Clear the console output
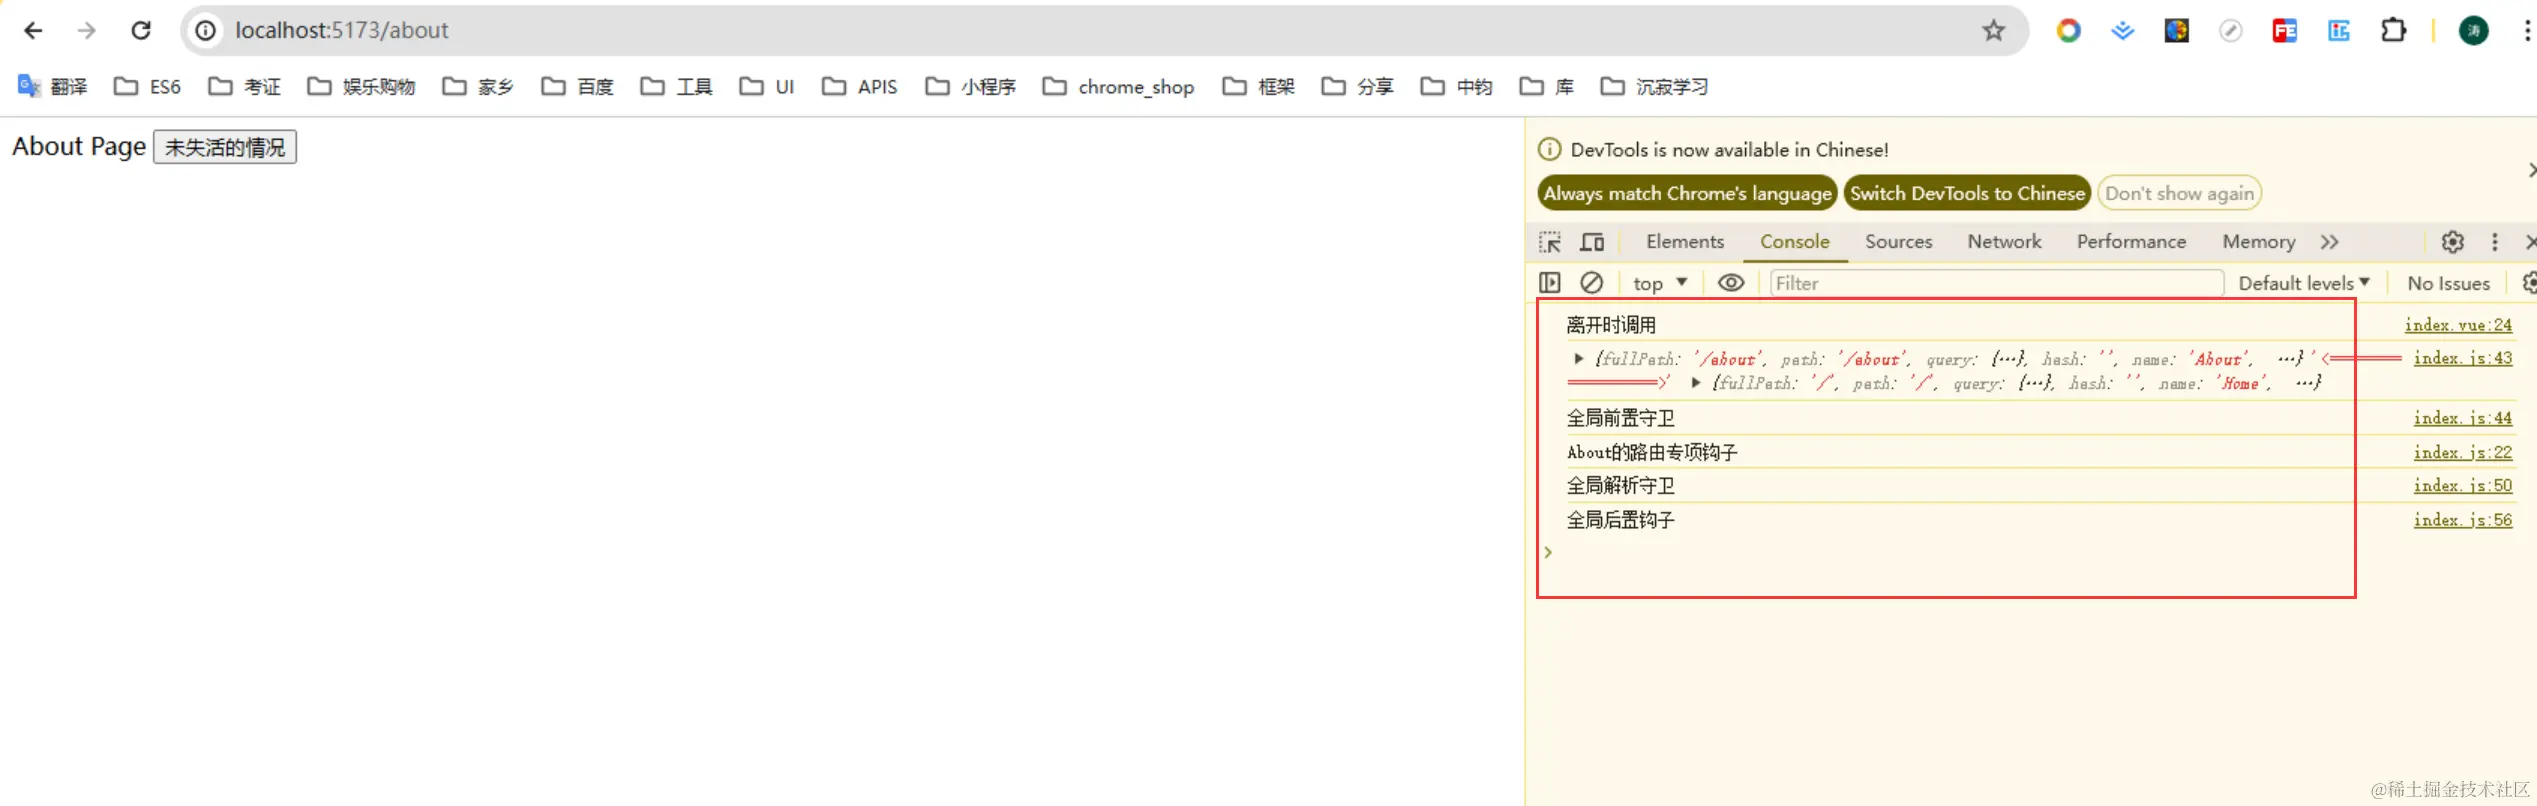Image resolution: width=2537 pixels, height=806 pixels. click(1592, 283)
